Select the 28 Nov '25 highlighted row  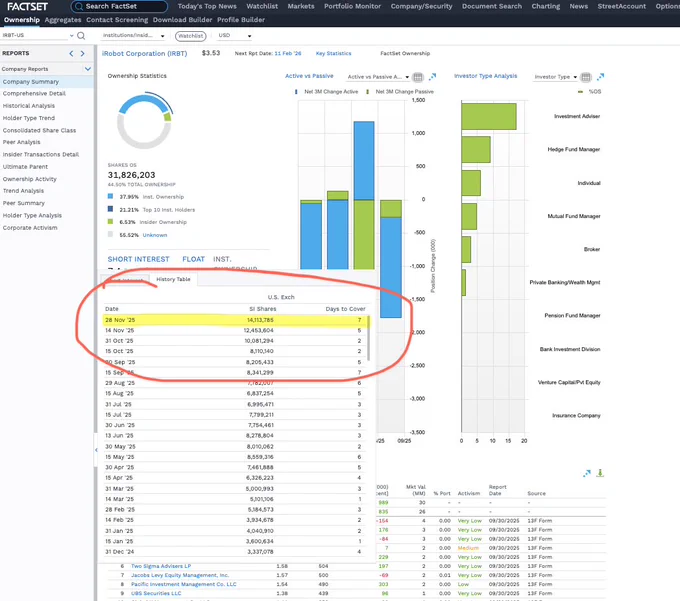coord(235,320)
